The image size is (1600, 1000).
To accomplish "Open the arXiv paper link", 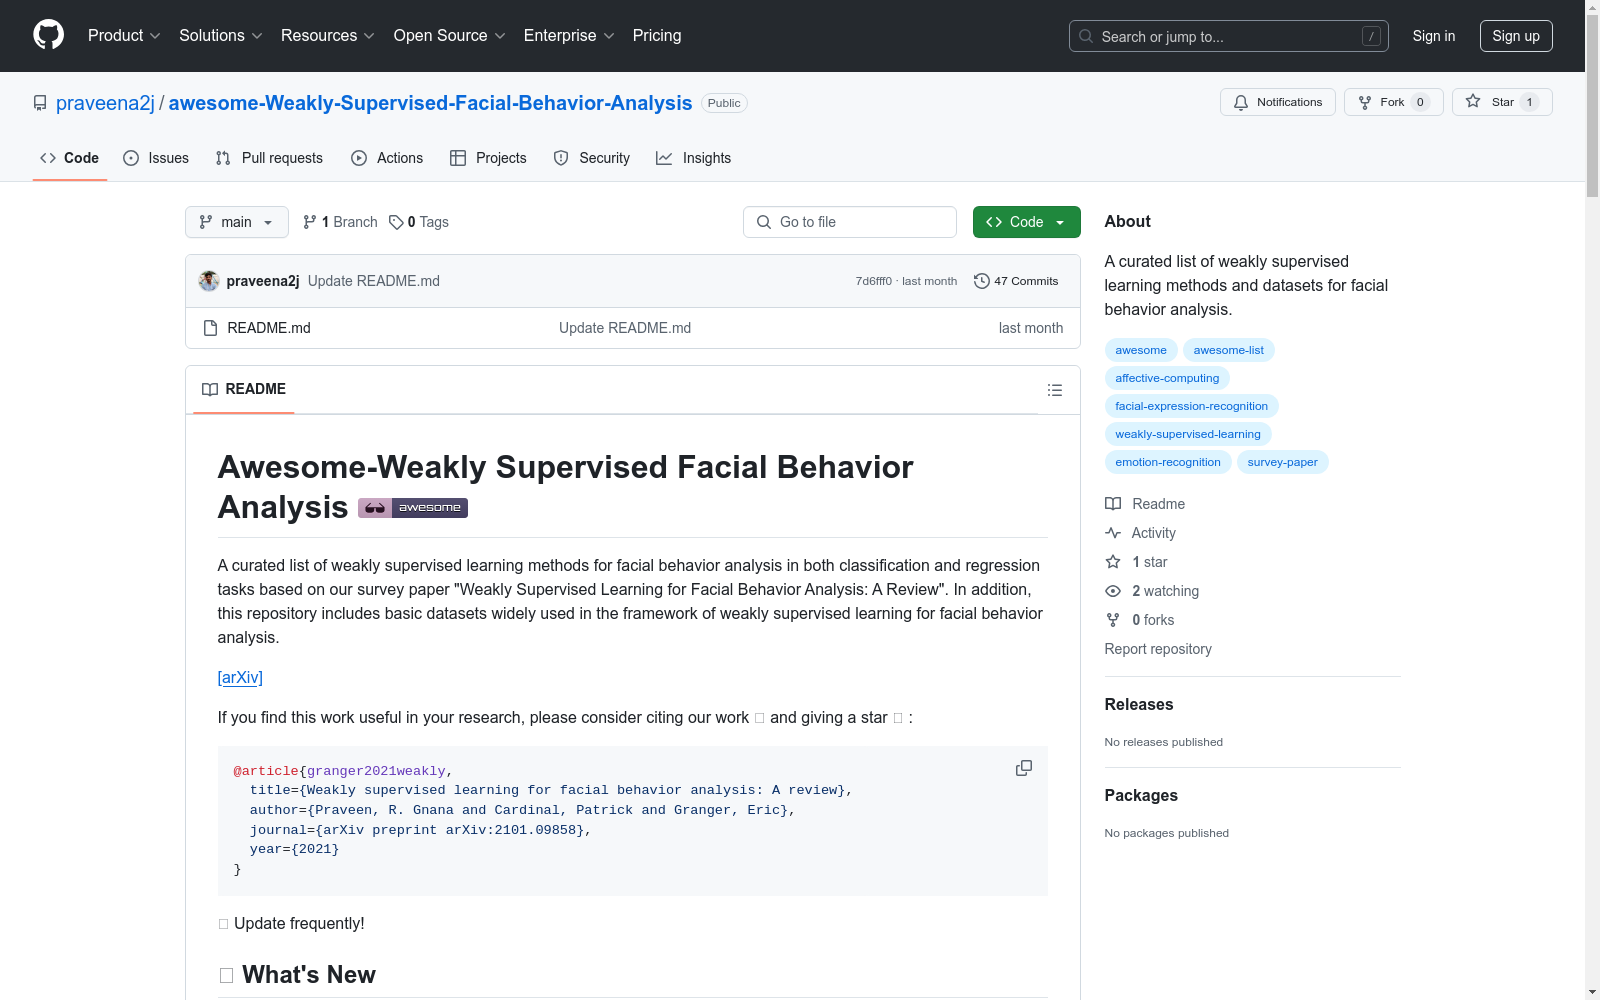I will pos(240,677).
